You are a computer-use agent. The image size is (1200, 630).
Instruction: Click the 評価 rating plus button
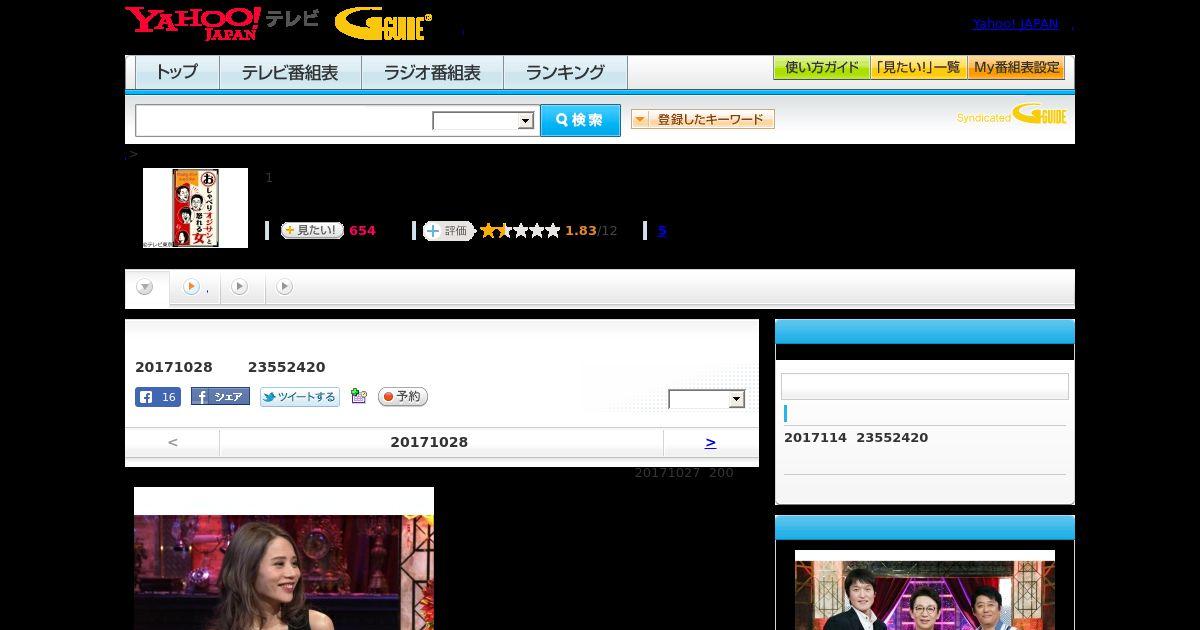(x=448, y=231)
